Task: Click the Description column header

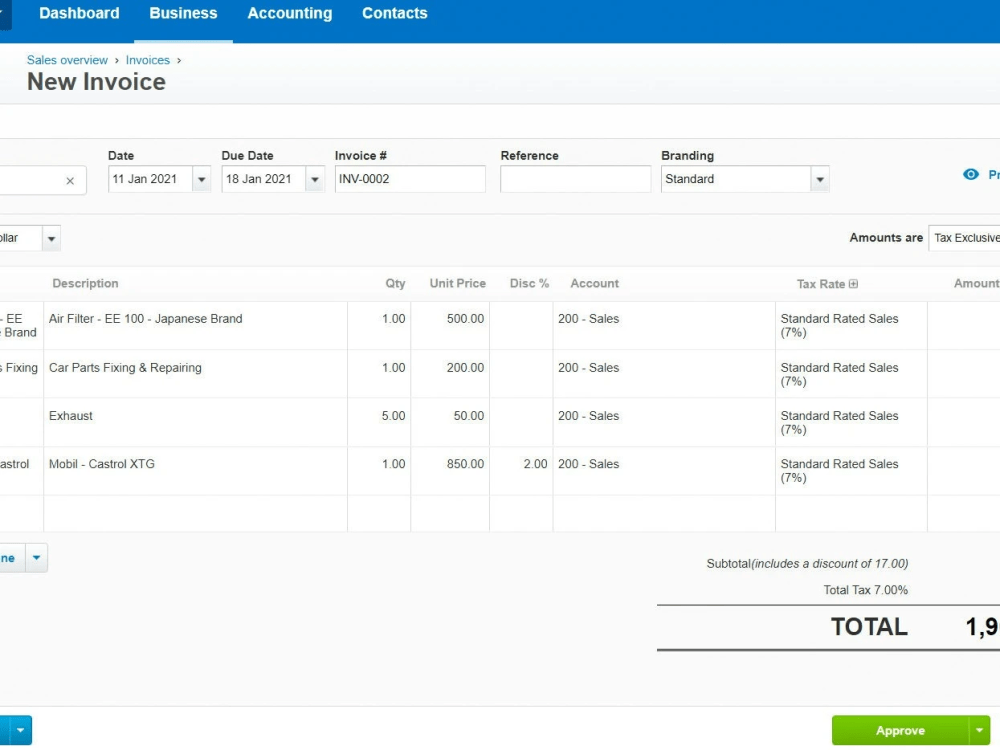Action: 85,284
